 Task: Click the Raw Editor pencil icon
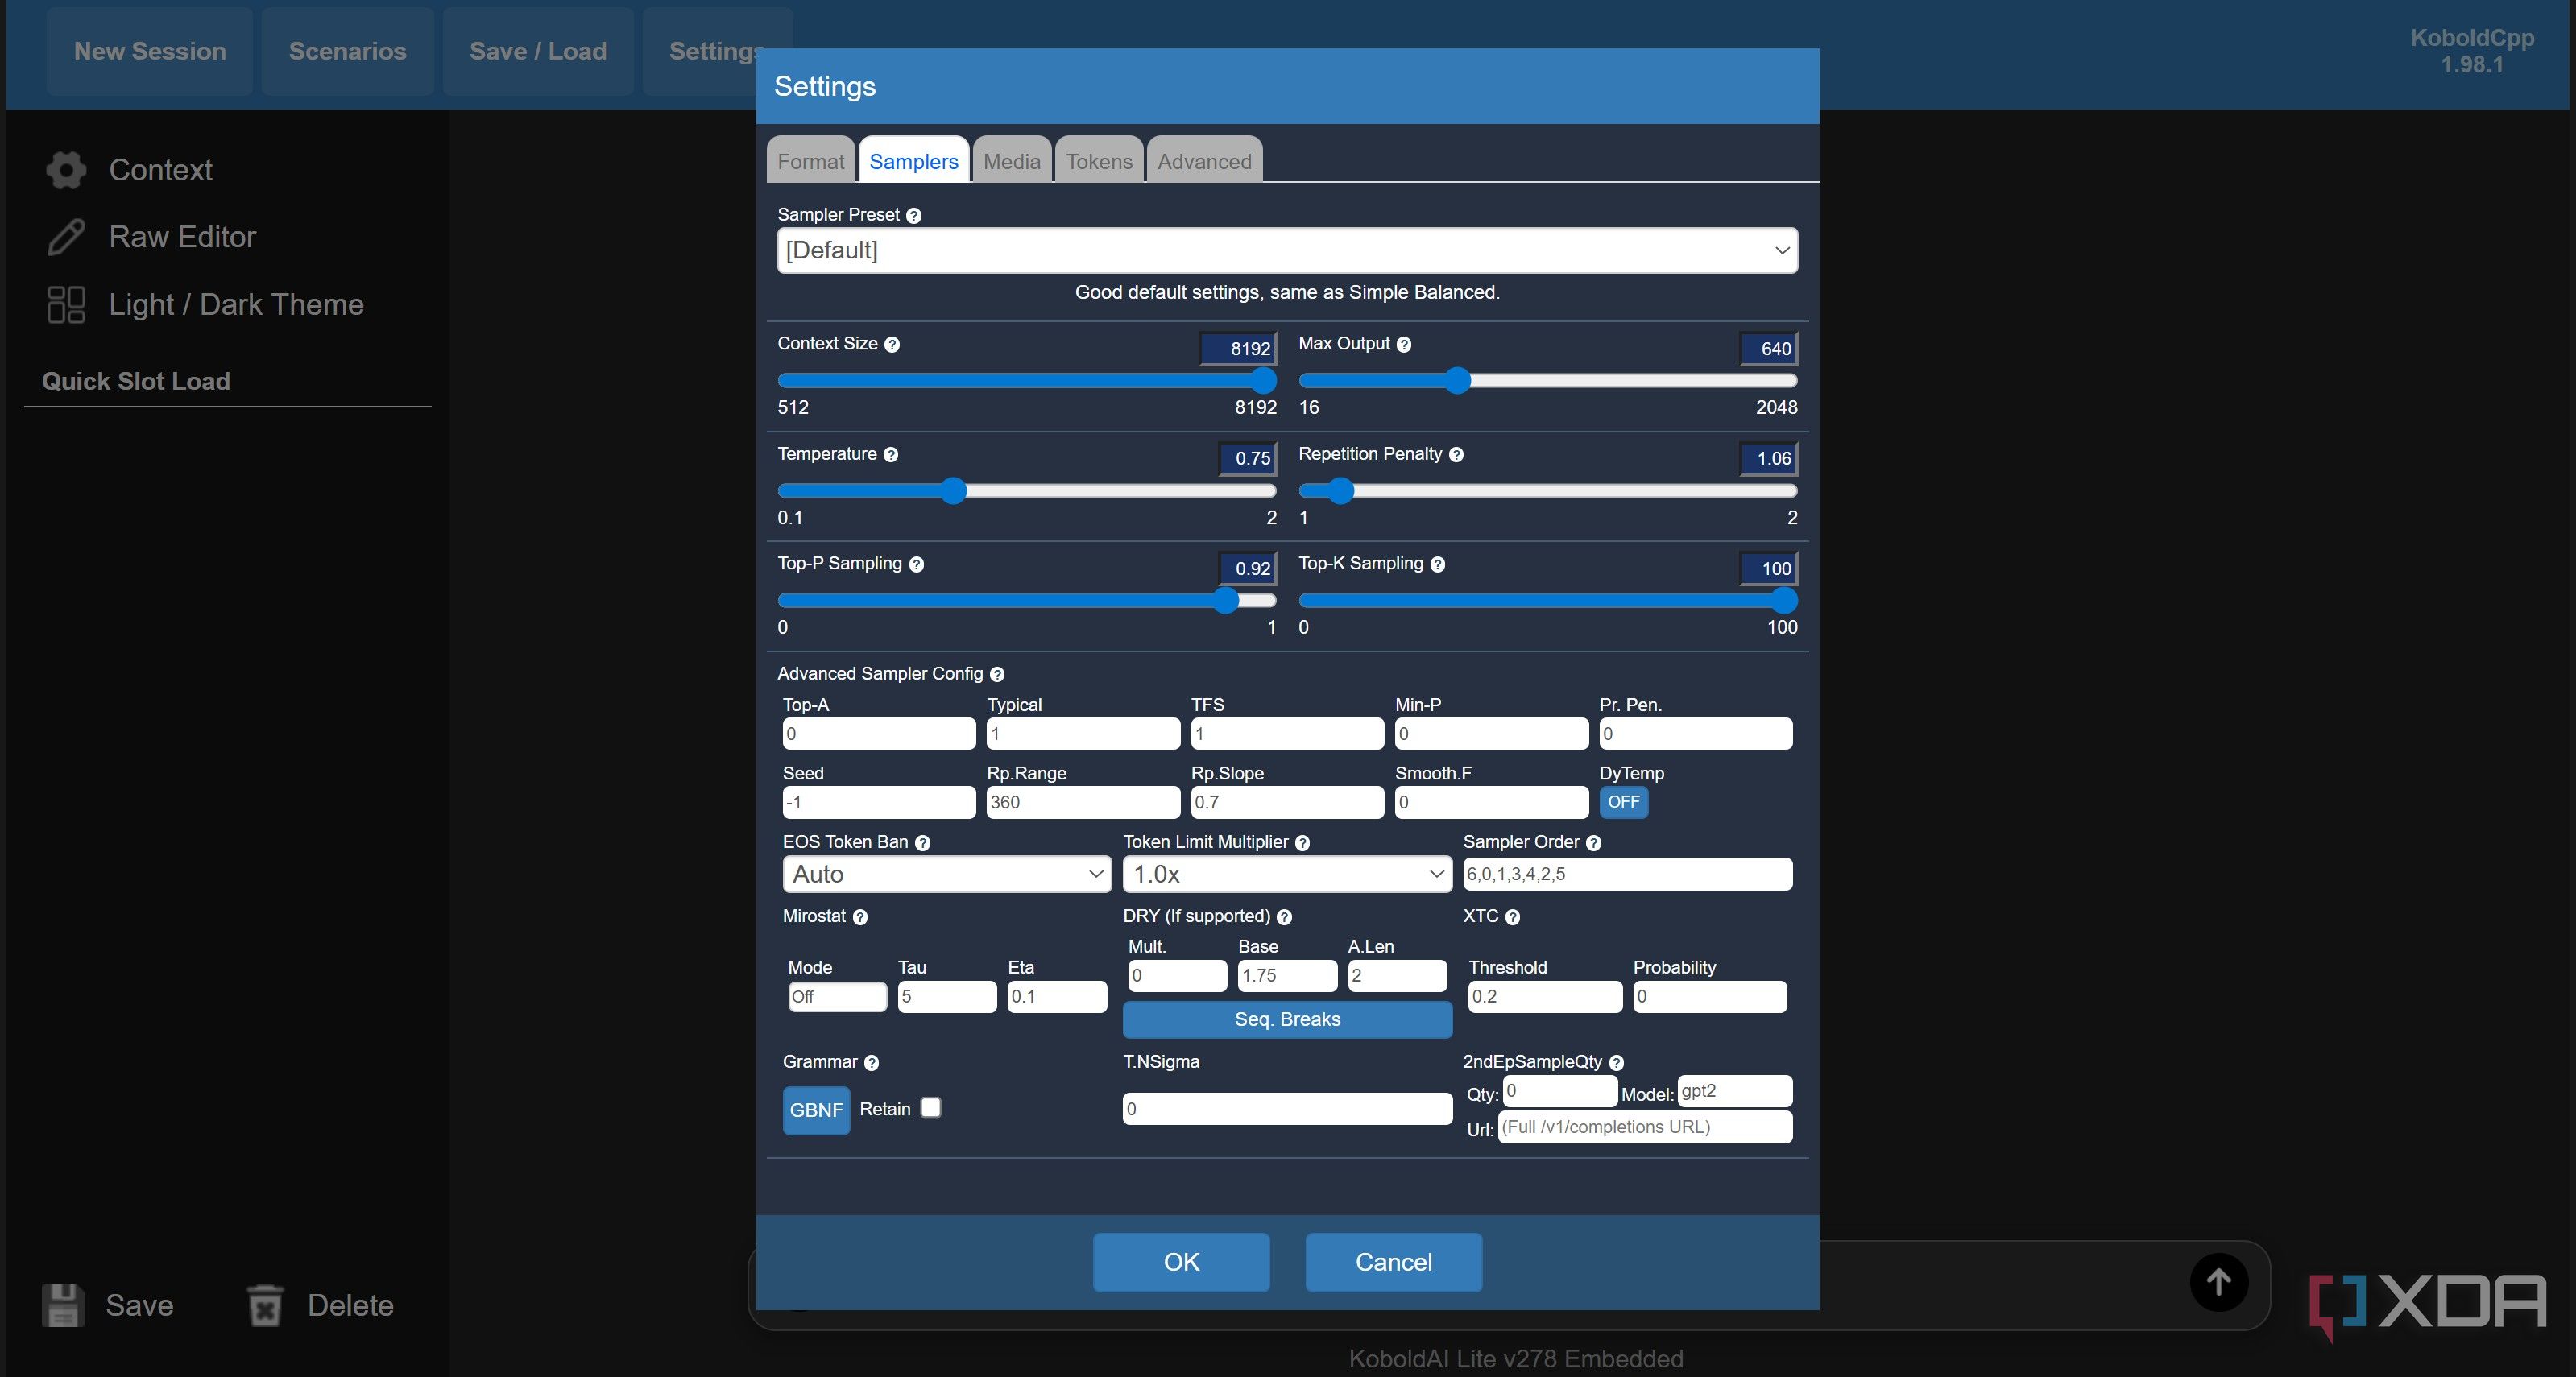coord(66,237)
